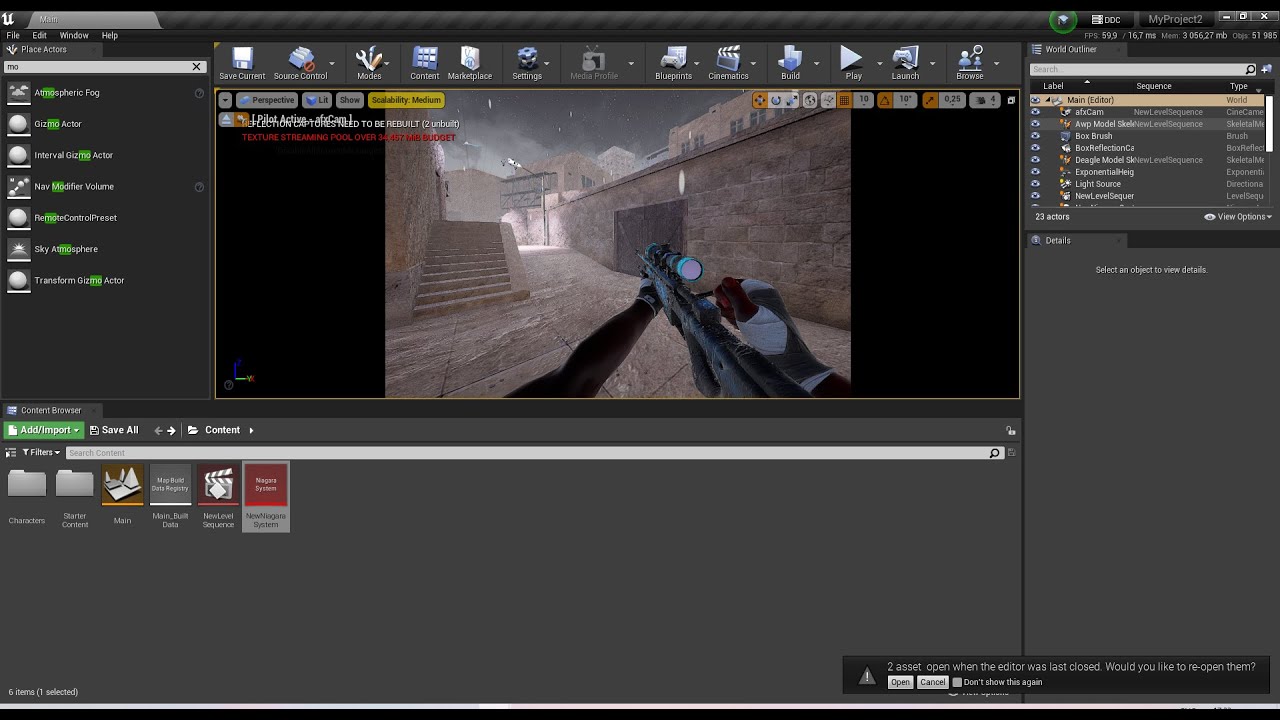1280x720 pixels.
Task: Open the Add/Import dropdown
Action: (x=44, y=430)
